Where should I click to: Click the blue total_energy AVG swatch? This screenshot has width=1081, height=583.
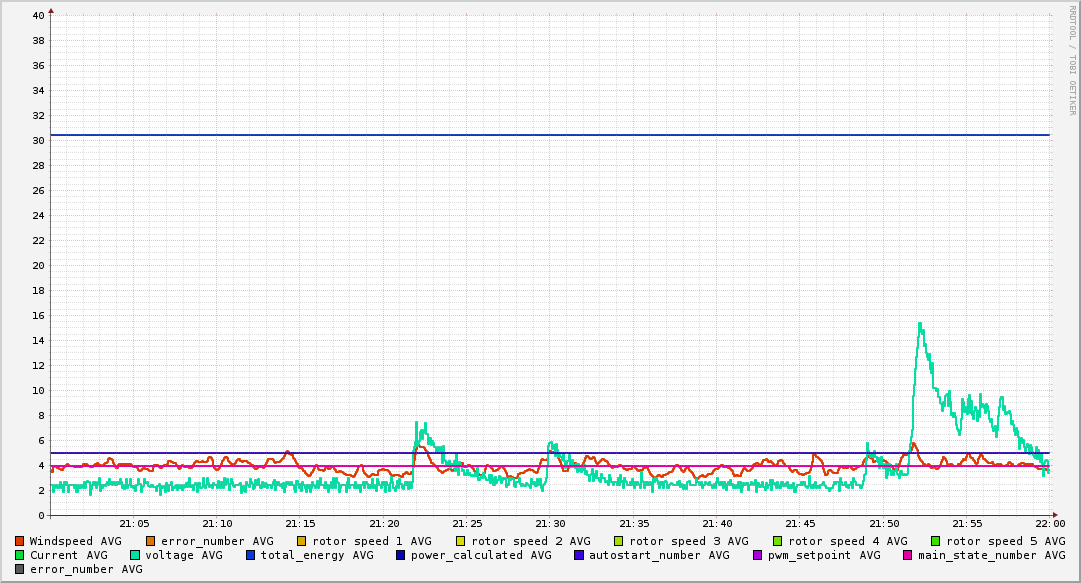[x=251, y=555]
